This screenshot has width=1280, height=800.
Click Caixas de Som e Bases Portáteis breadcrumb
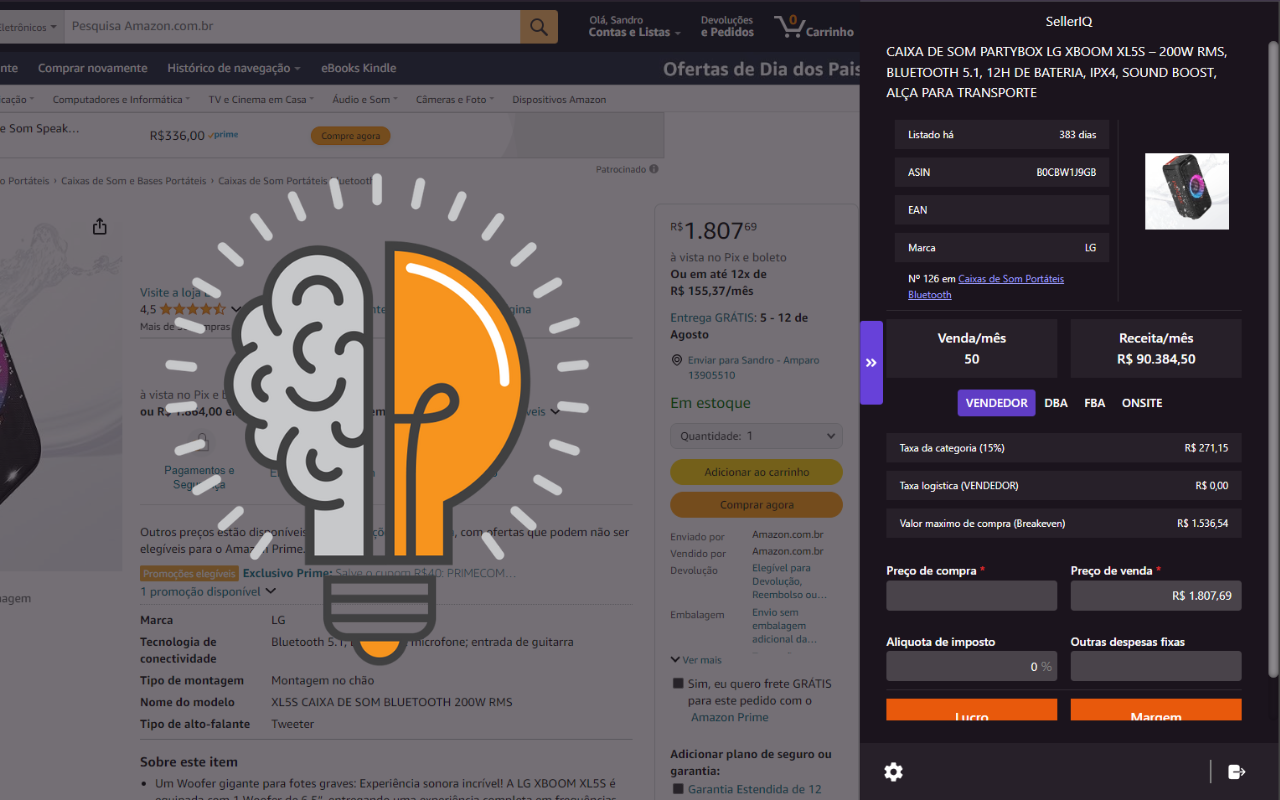(133, 181)
